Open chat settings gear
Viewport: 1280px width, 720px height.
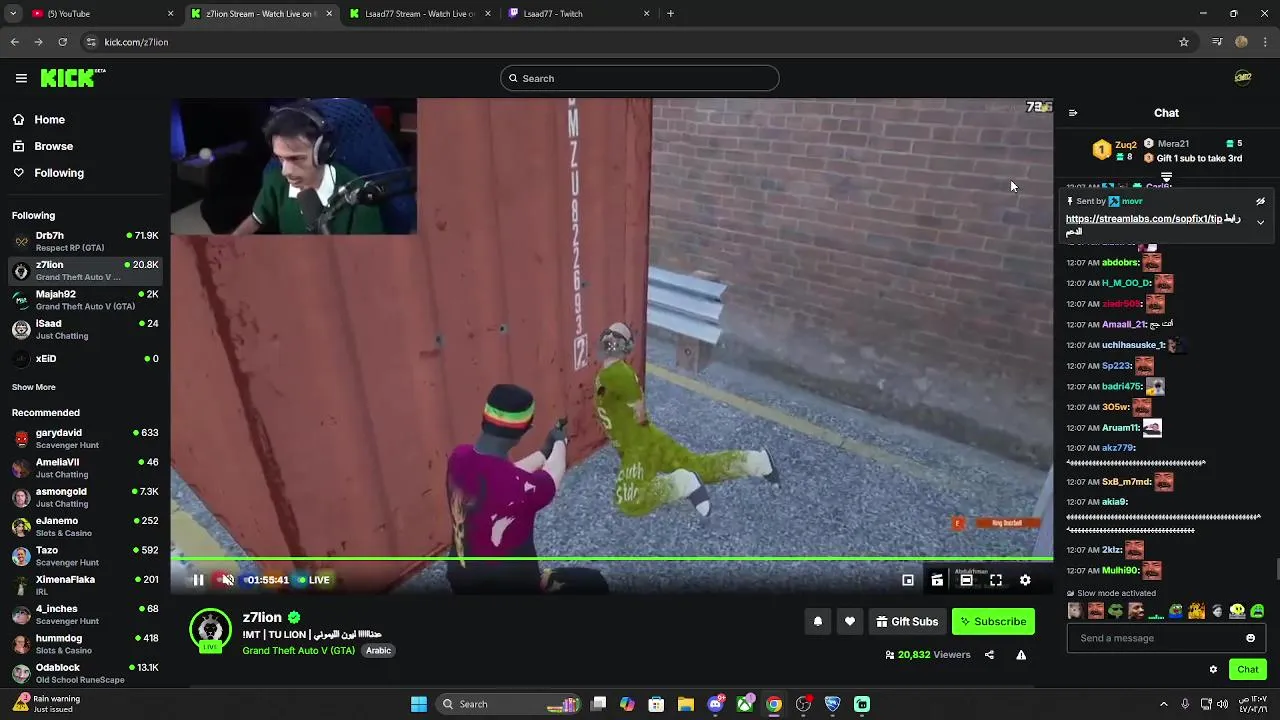click(1213, 669)
